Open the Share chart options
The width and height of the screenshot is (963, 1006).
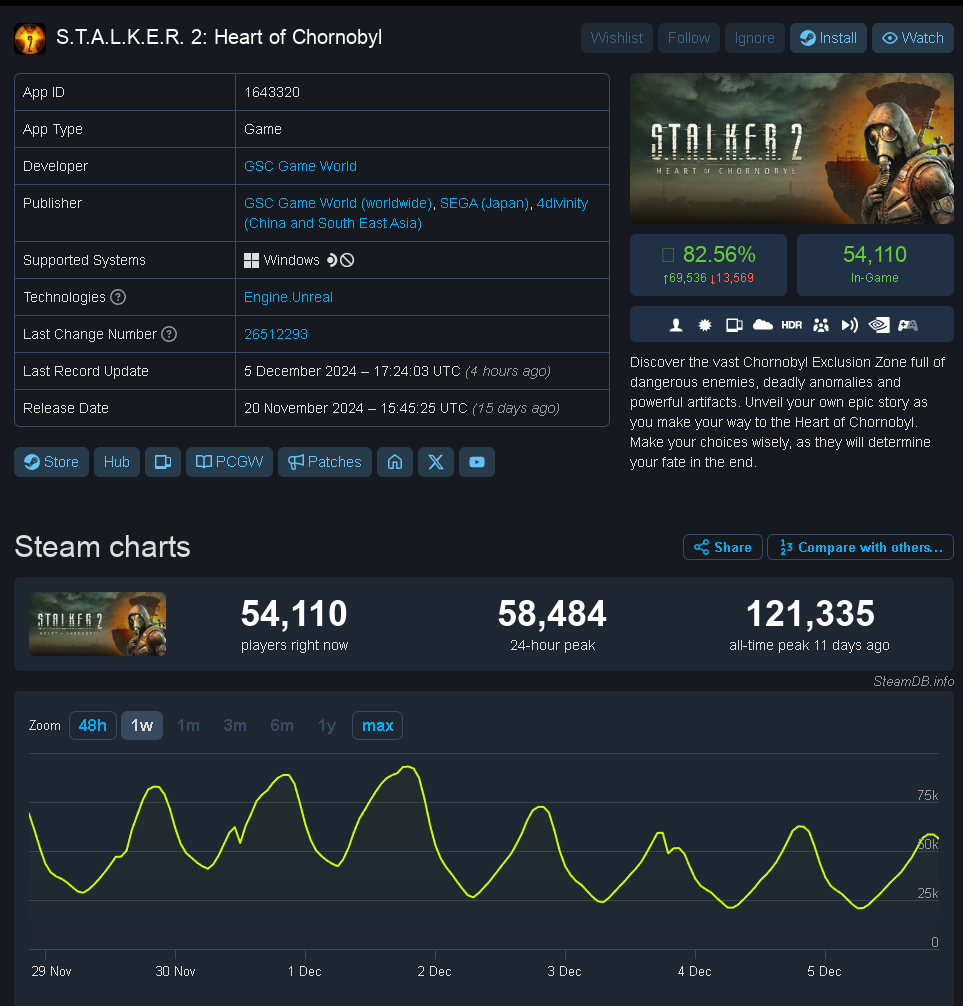point(722,547)
